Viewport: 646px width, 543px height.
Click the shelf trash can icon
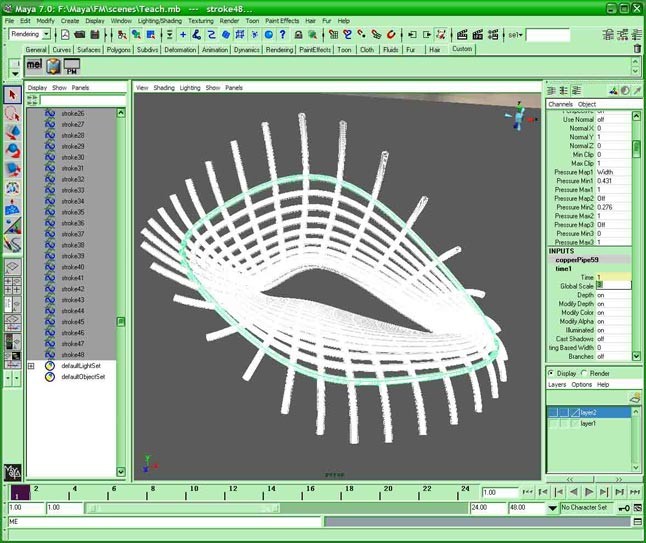pos(637,48)
